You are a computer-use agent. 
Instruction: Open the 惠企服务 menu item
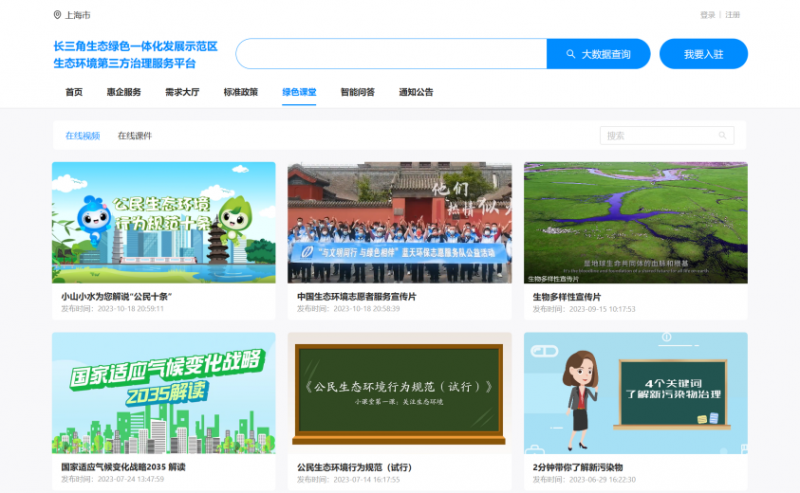(124, 92)
